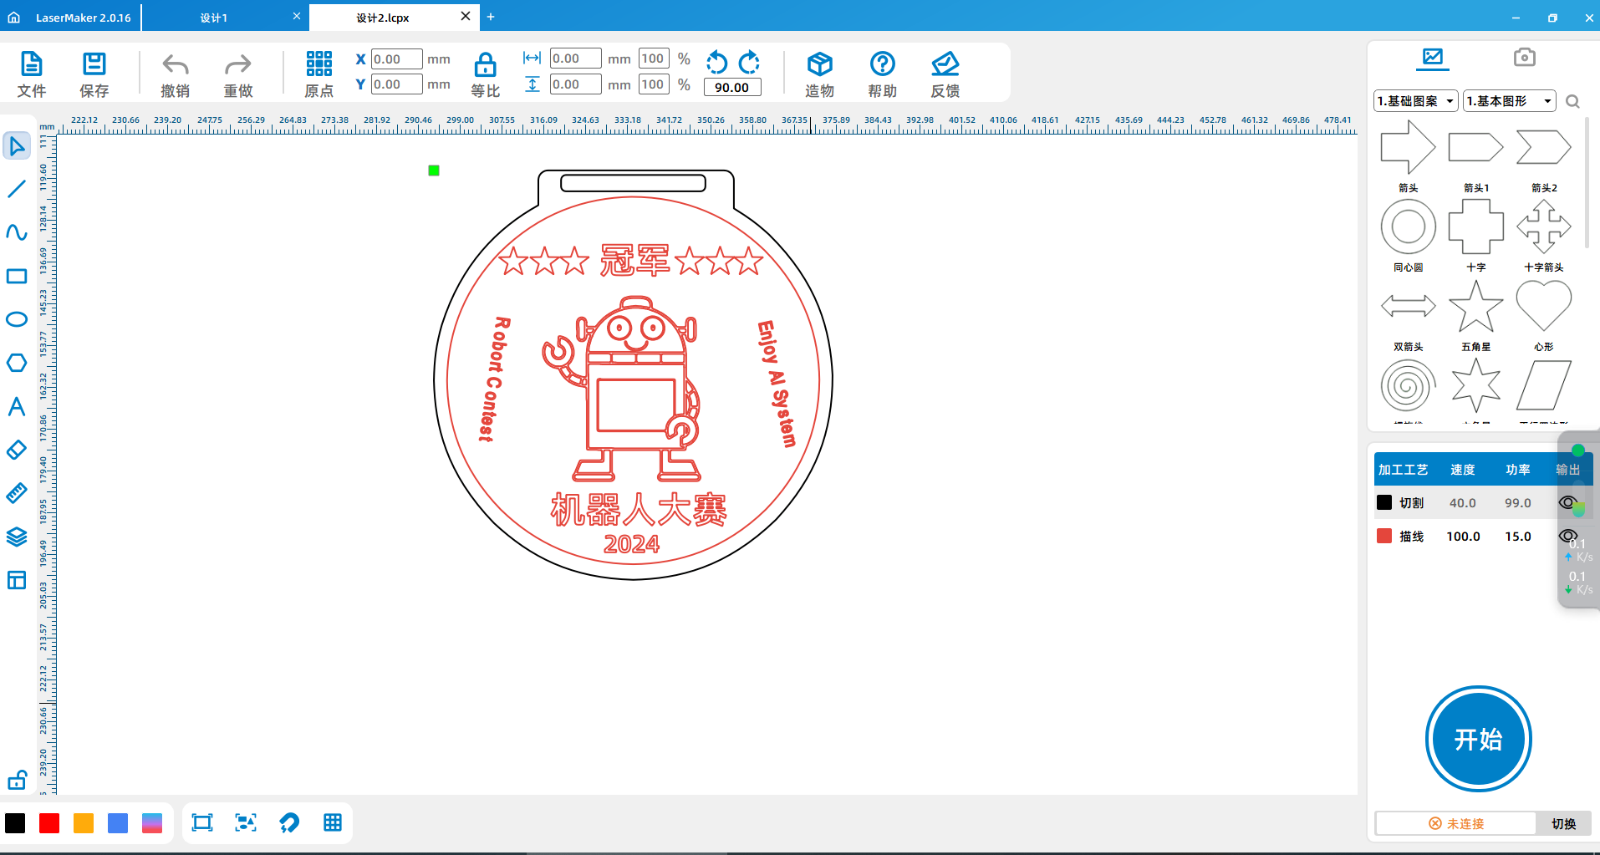This screenshot has width=1600, height=855.
Task: Switch to camera panel tab
Action: 1524,58
